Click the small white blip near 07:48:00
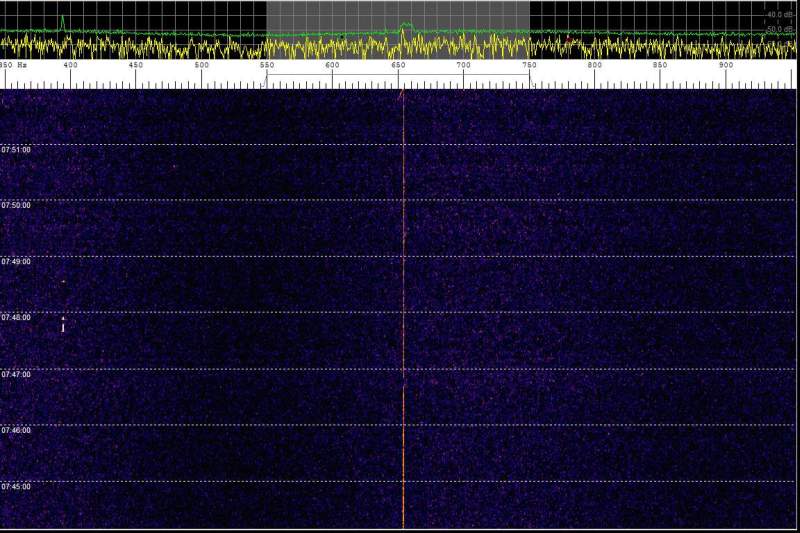800x533 pixels. point(63,324)
